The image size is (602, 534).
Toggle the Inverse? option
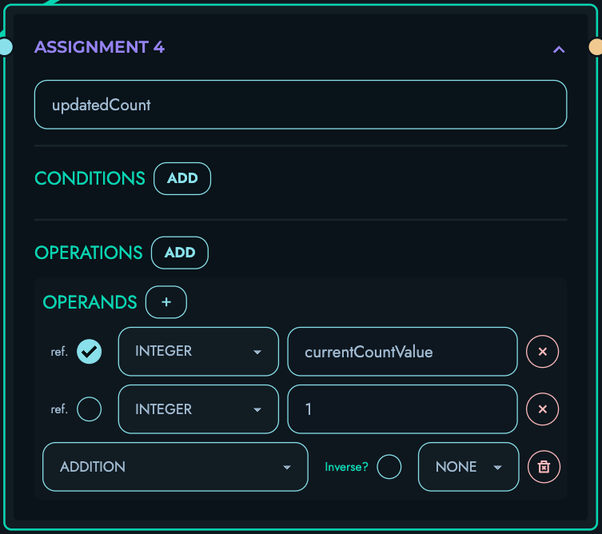389,467
